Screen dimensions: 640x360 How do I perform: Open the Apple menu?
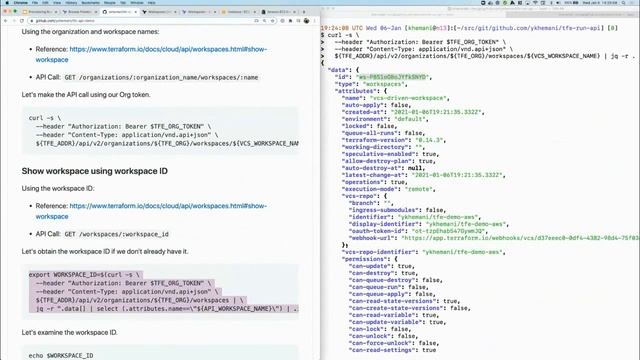pos(7,2)
